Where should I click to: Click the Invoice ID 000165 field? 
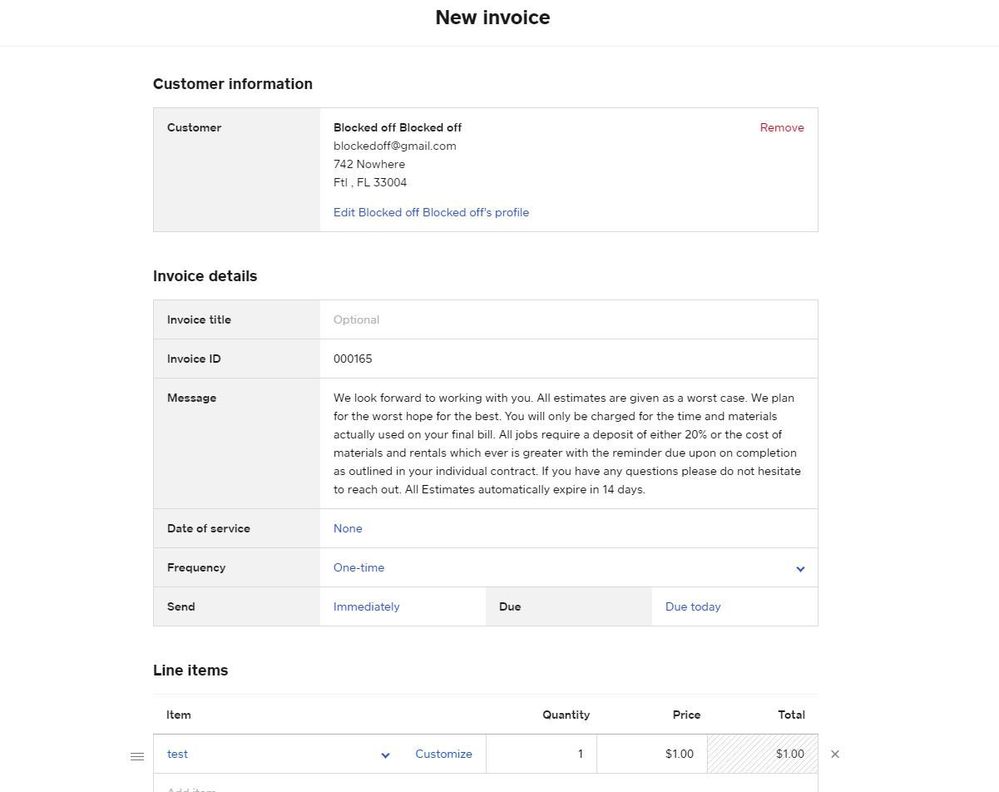568,359
